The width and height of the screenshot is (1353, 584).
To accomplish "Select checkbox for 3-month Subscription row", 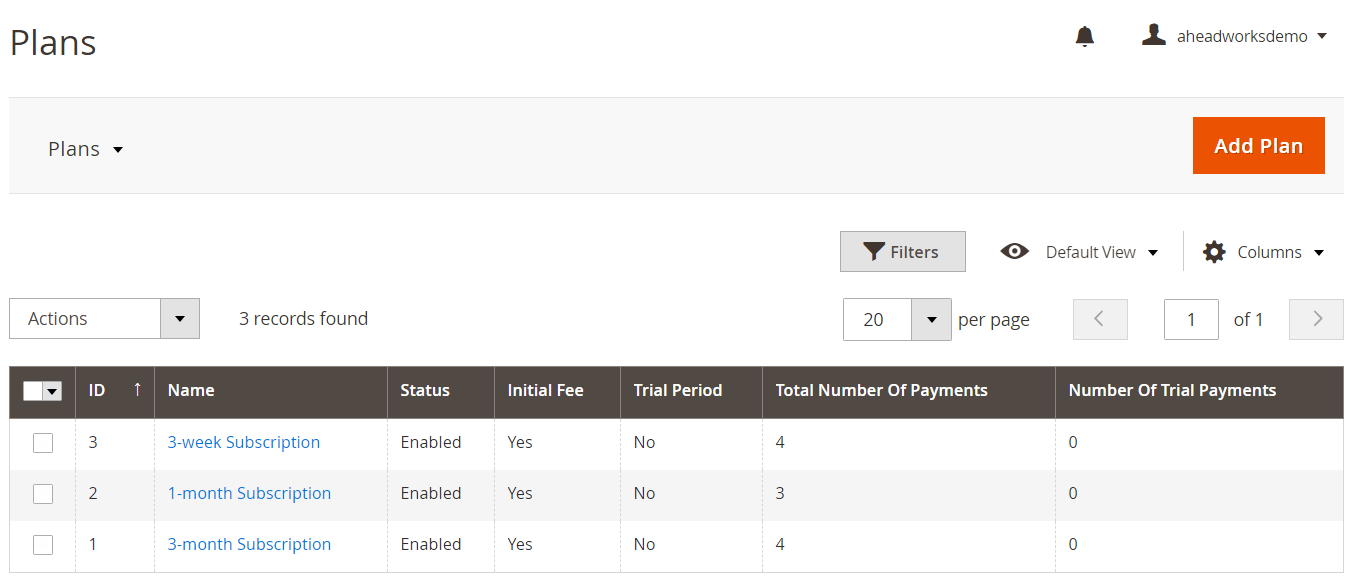I will click(x=43, y=545).
